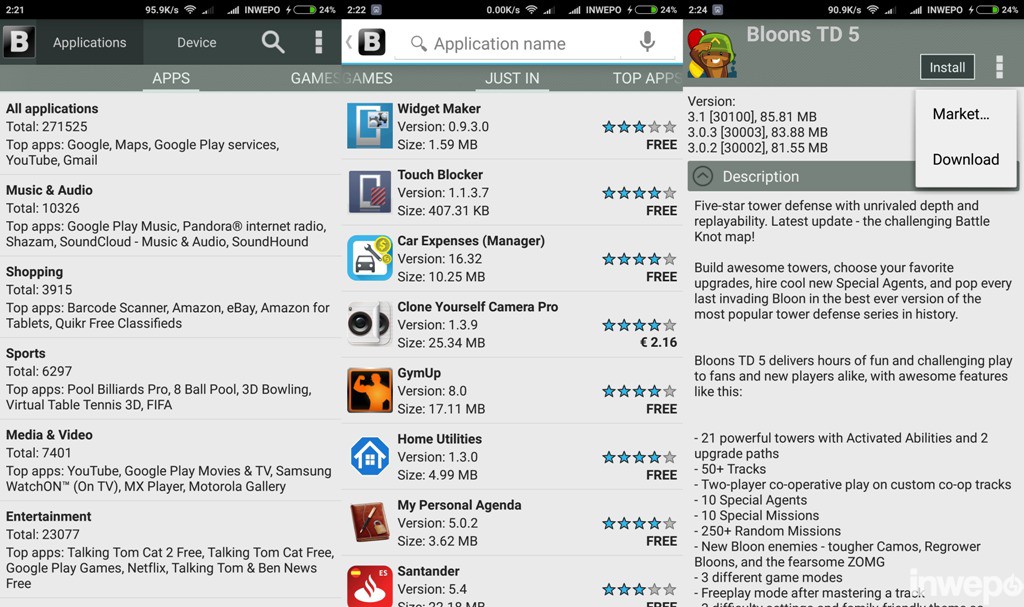Switch to the JUST IN tab

click(512, 78)
